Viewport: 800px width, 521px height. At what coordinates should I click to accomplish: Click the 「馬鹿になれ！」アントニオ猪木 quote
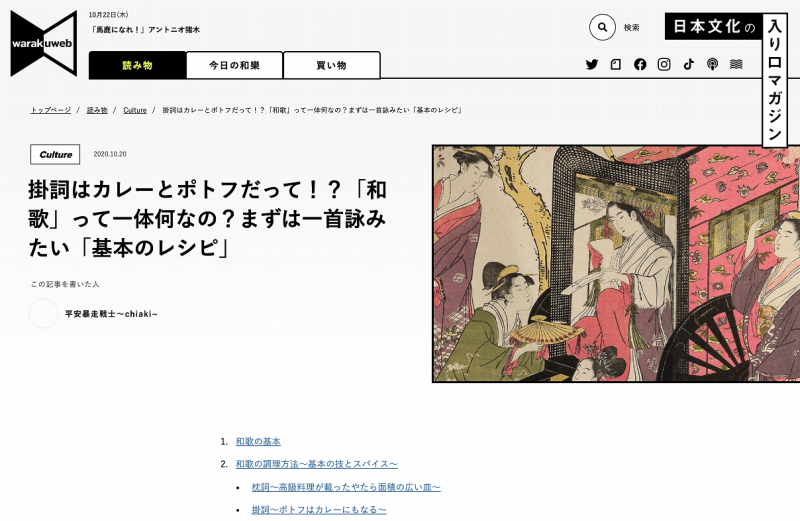pos(144,30)
